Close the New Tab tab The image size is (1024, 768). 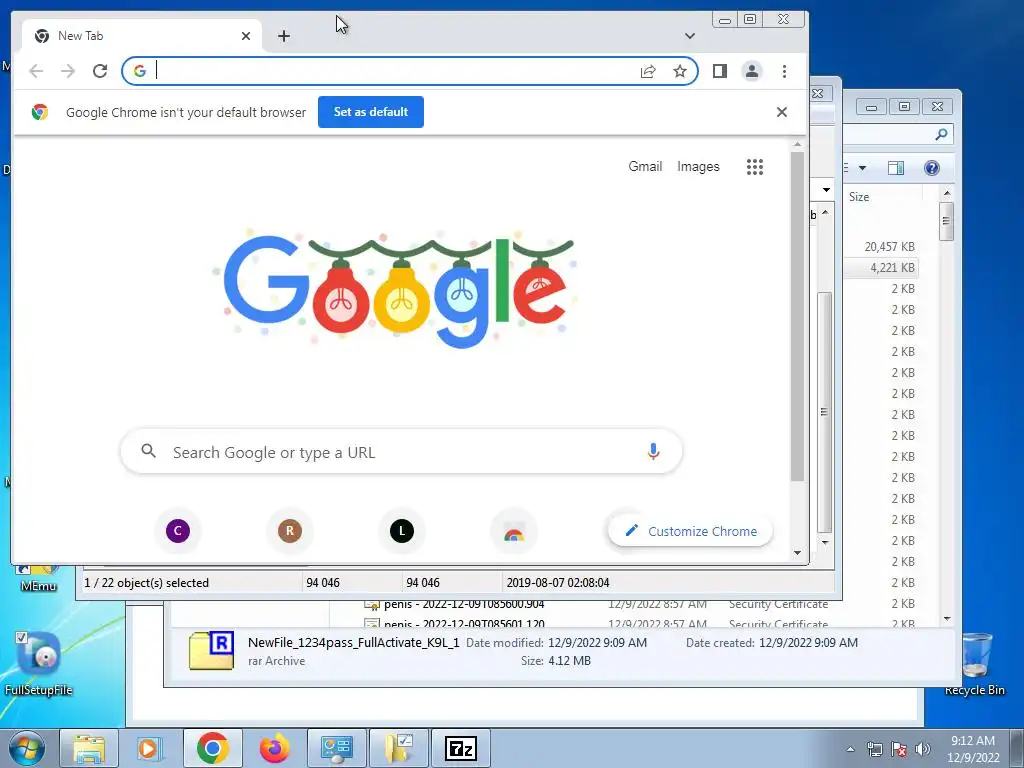[x=246, y=36]
